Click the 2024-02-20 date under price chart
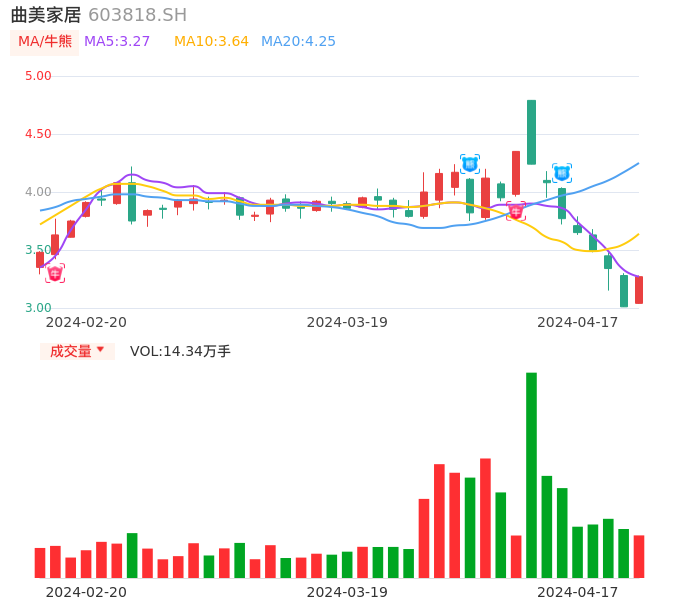Screen dimensions: 686x606 [x=86, y=322]
